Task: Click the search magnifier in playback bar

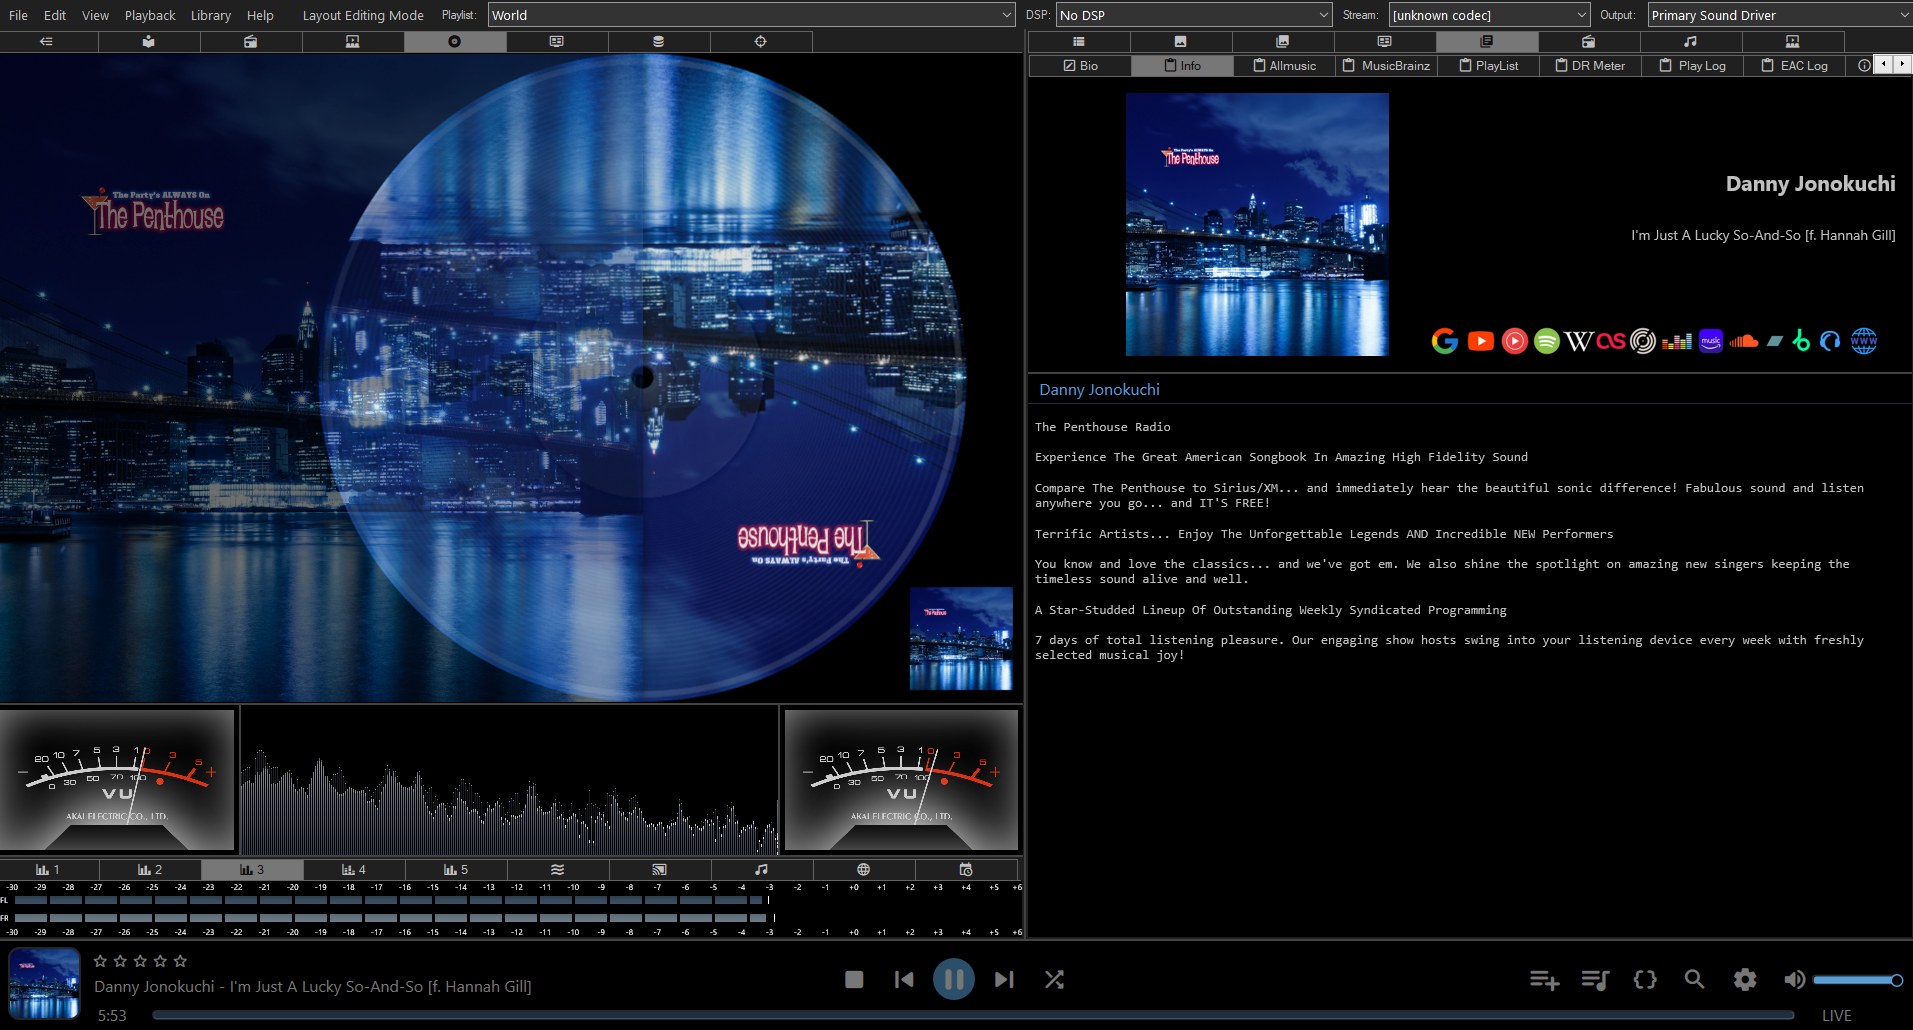Action: click(1694, 979)
